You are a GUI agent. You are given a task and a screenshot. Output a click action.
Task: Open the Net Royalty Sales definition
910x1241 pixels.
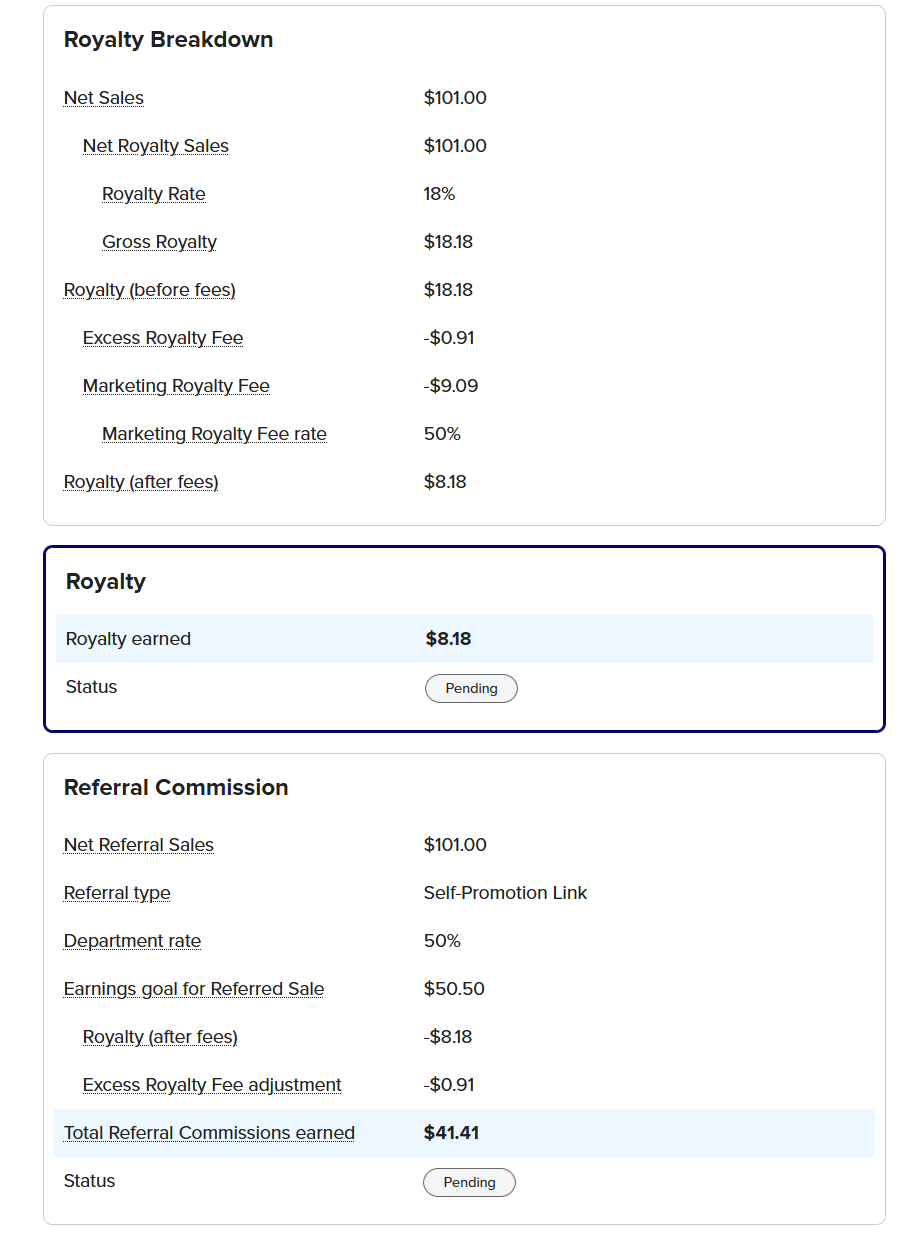[x=156, y=146]
